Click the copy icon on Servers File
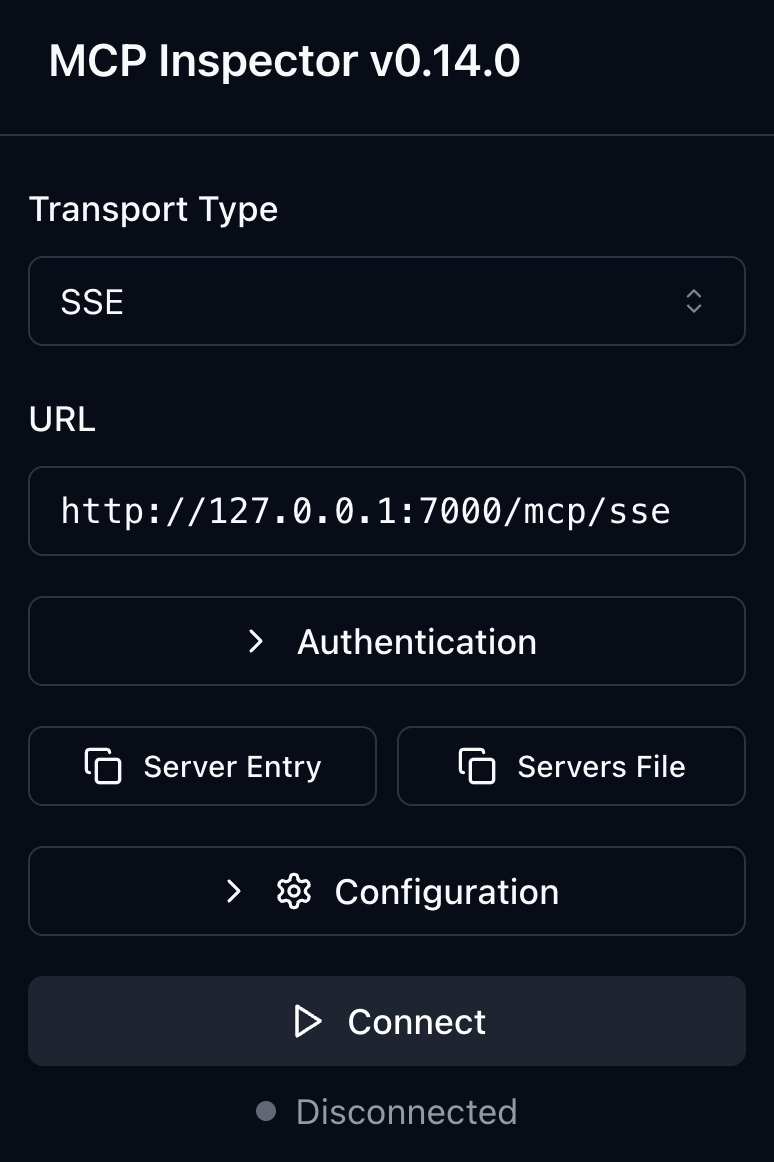The width and height of the screenshot is (774, 1162). 477,766
